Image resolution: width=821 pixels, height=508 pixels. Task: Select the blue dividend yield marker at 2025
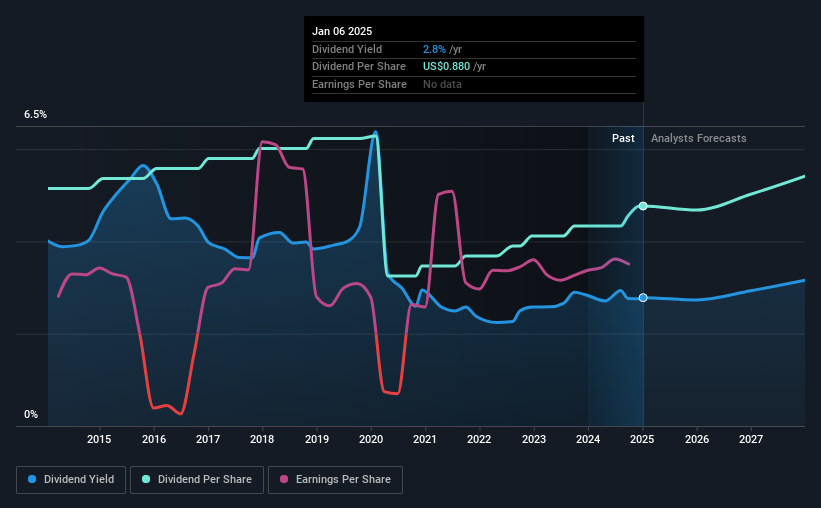click(x=643, y=297)
